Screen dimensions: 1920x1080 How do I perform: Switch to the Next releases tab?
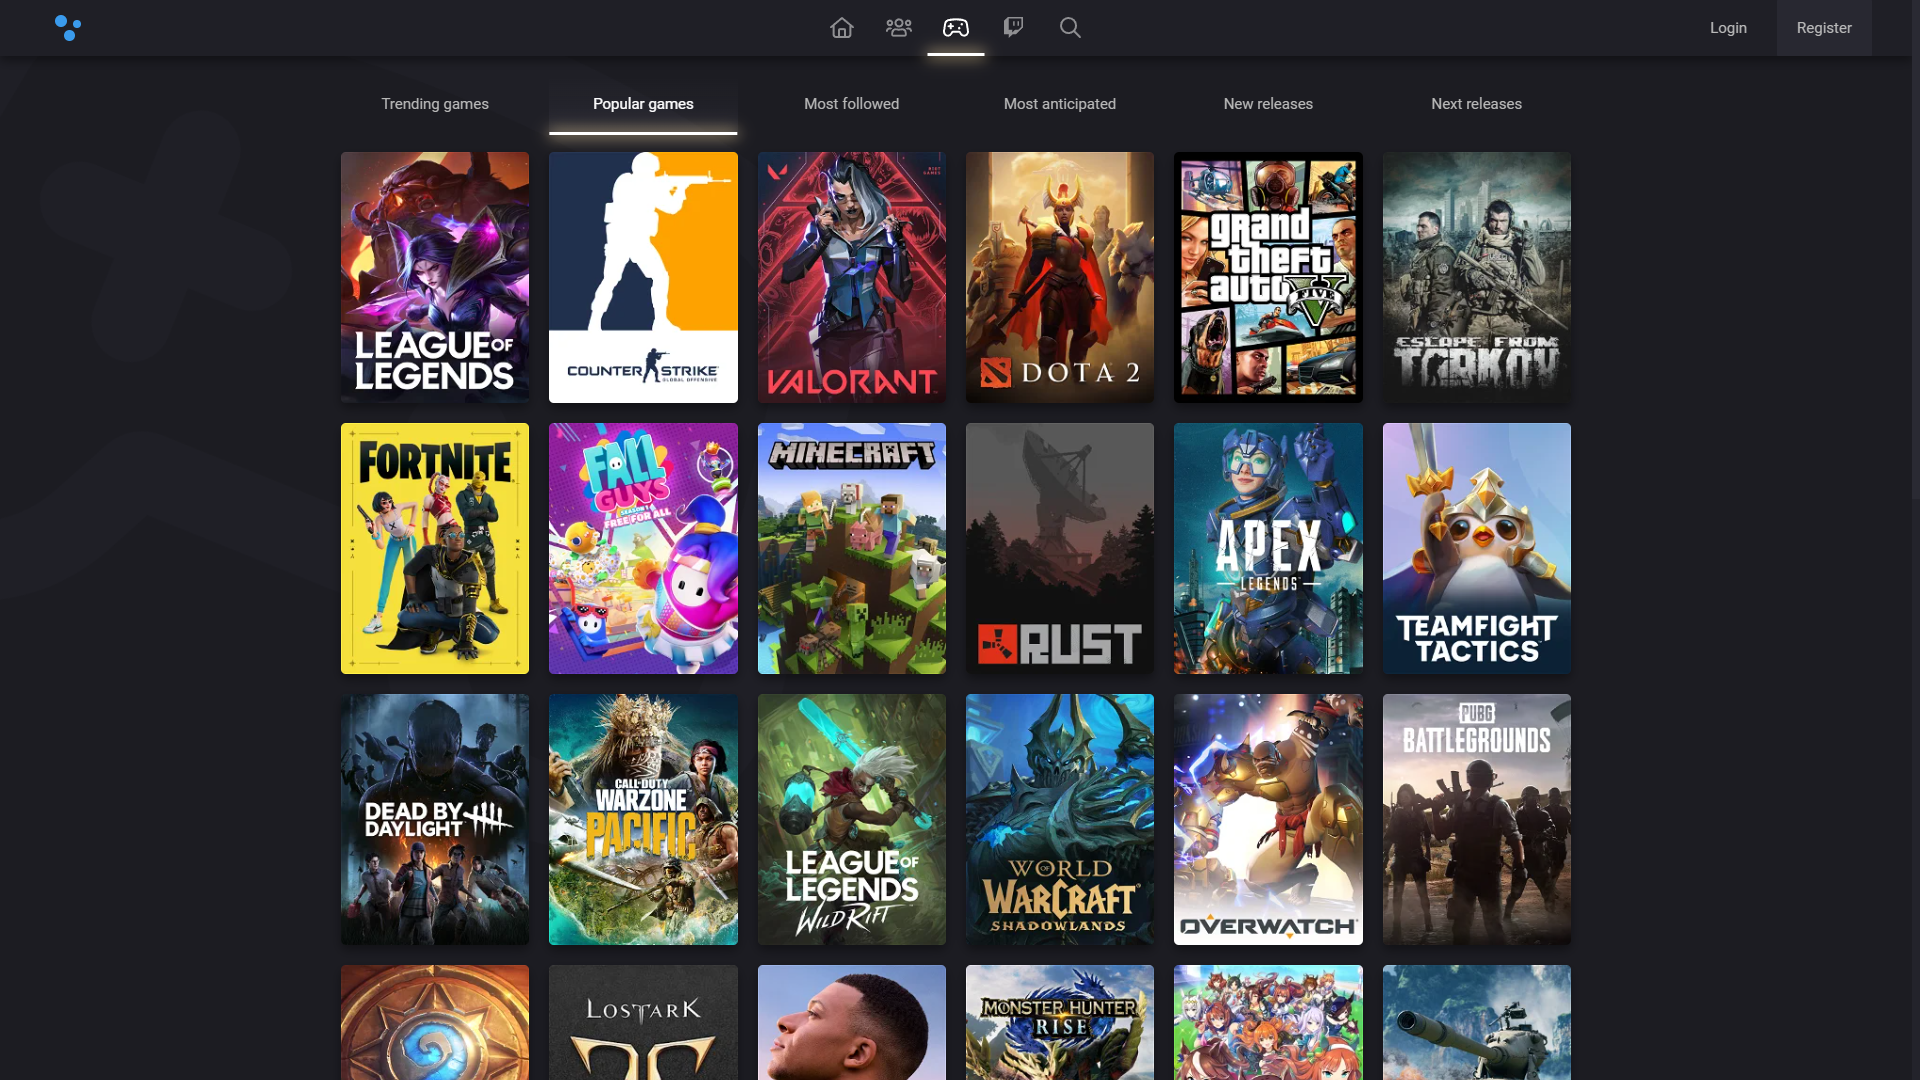coord(1477,104)
